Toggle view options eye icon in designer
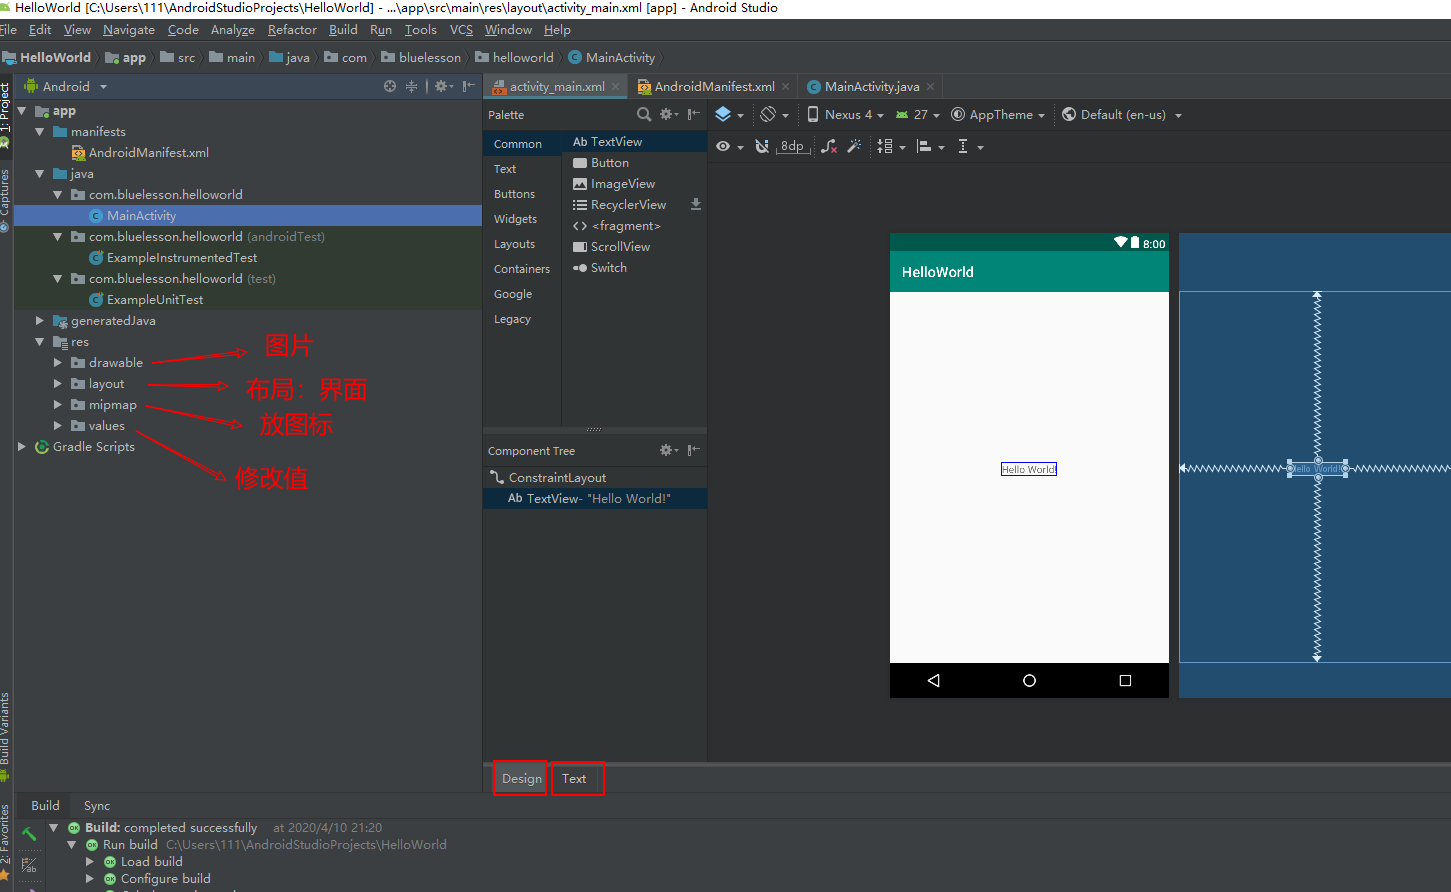Viewport: 1451px width, 892px height. pyautogui.click(x=723, y=147)
